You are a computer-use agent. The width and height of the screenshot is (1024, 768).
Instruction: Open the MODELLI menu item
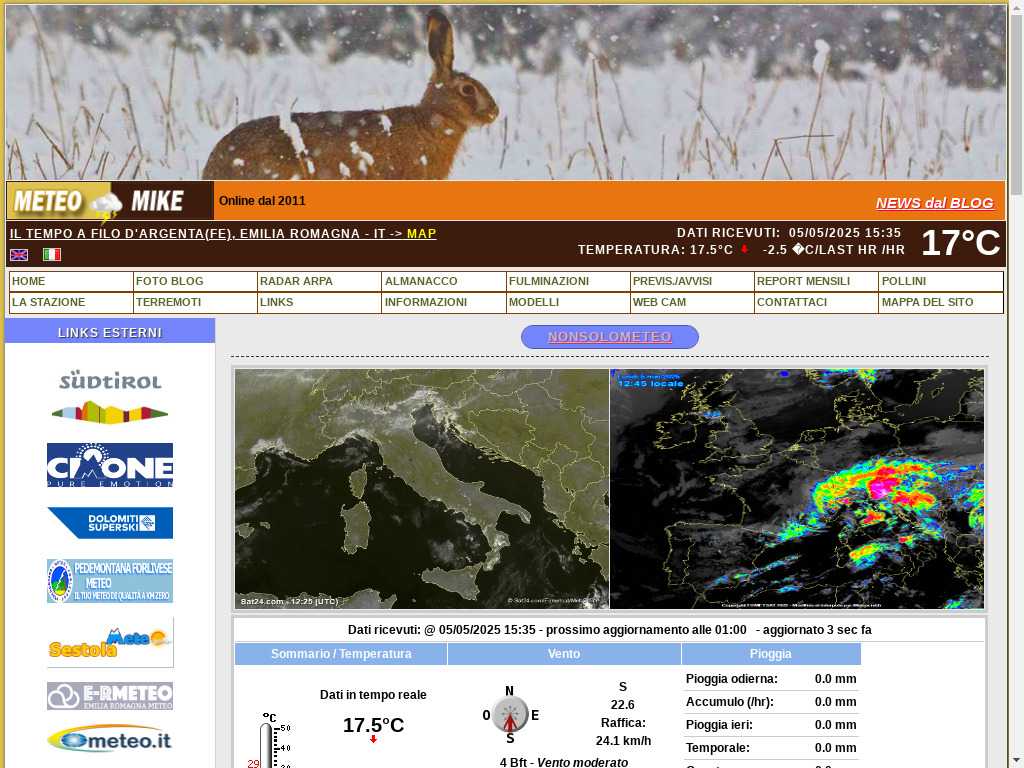point(568,302)
